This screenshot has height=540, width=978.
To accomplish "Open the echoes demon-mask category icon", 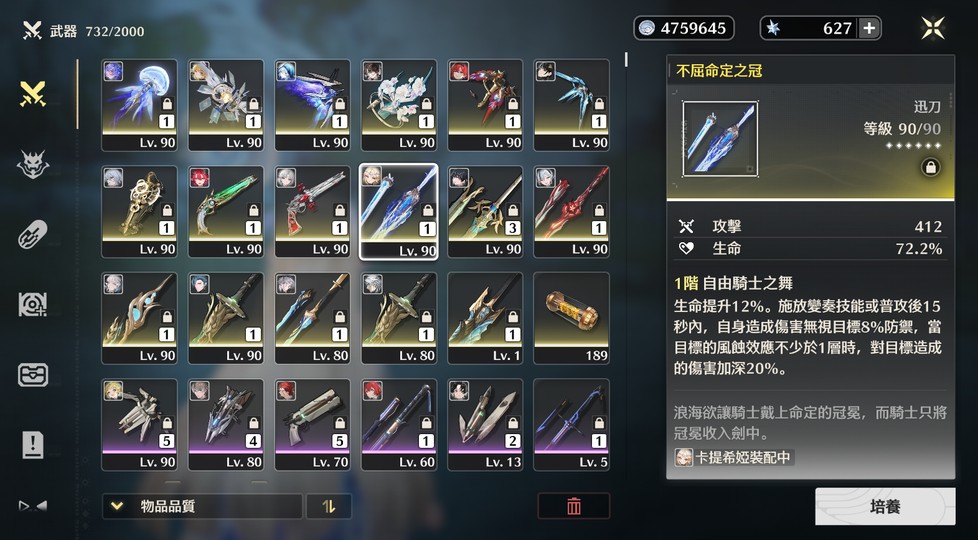I will tap(33, 165).
